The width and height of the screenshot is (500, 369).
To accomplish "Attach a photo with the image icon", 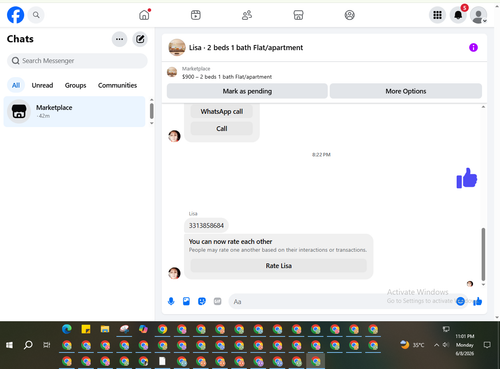I will pos(186,301).
